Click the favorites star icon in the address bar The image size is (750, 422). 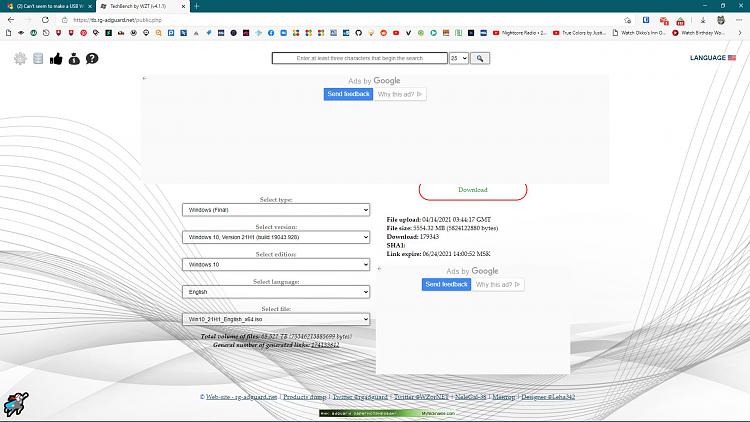[x=628, y=20]
